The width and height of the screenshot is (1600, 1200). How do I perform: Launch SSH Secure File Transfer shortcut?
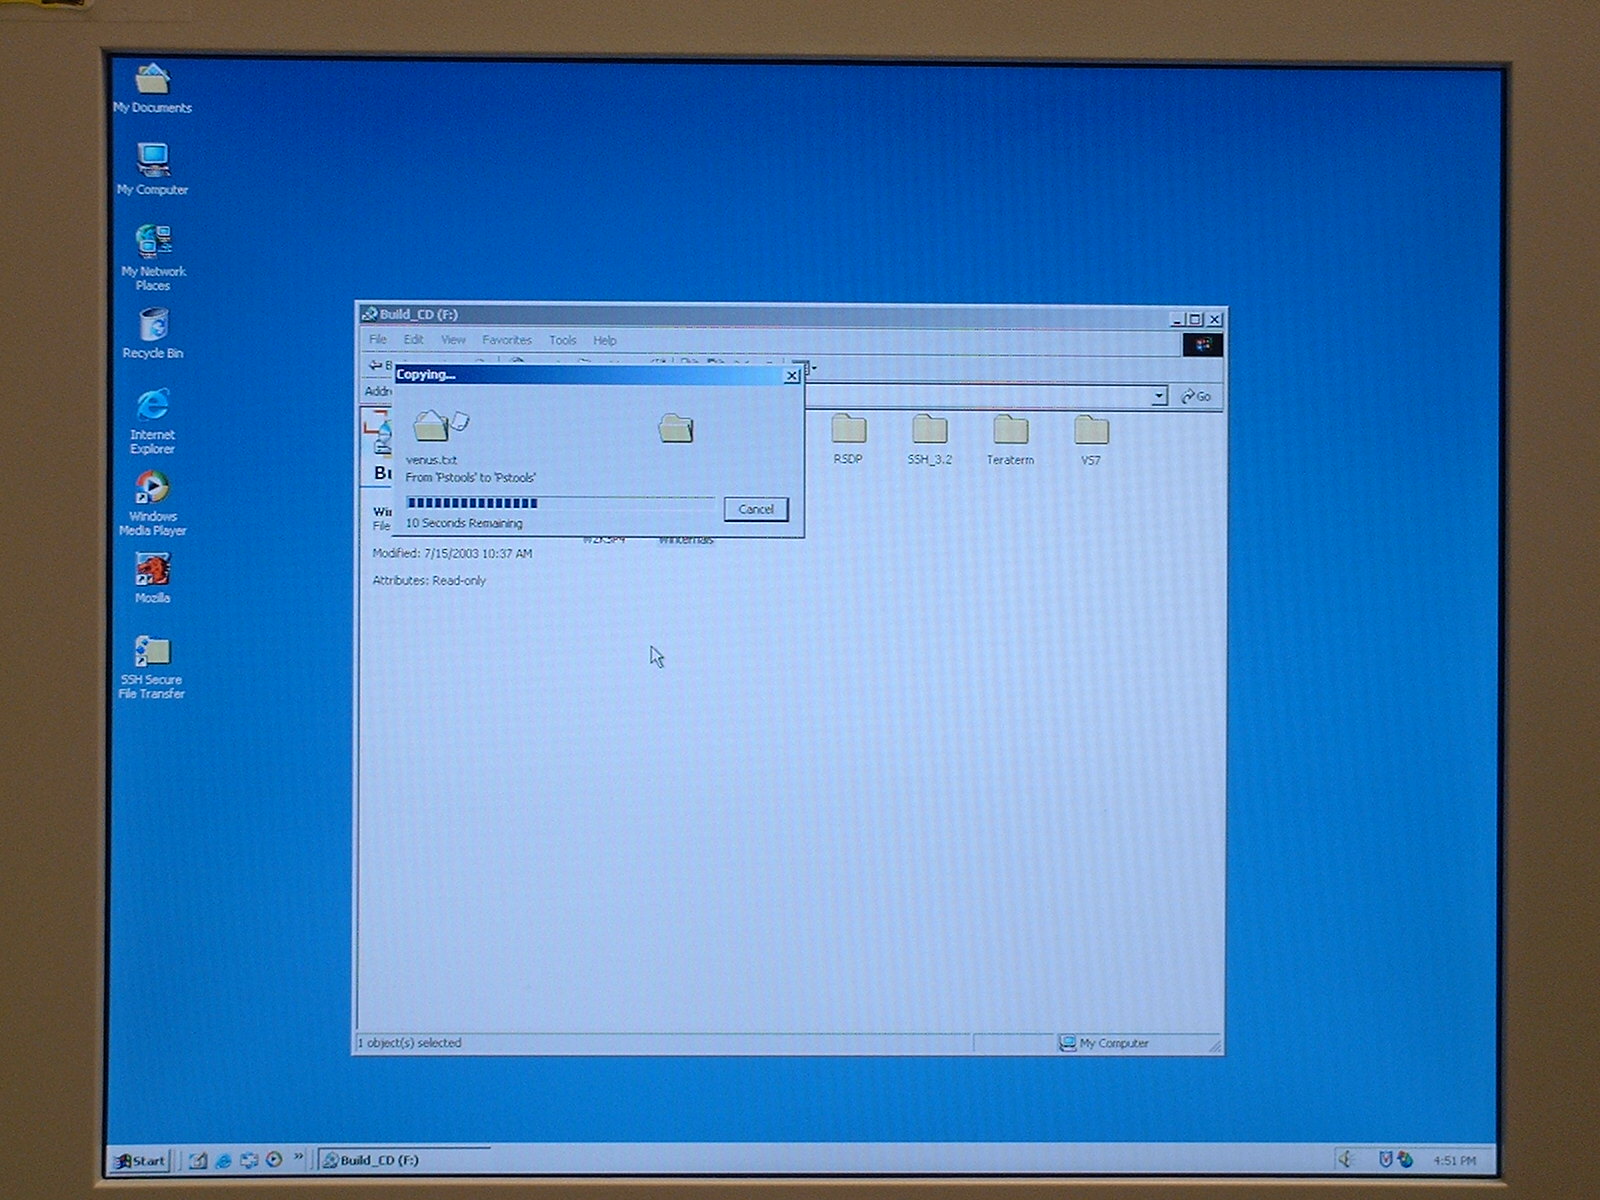[x=152, y=653]
